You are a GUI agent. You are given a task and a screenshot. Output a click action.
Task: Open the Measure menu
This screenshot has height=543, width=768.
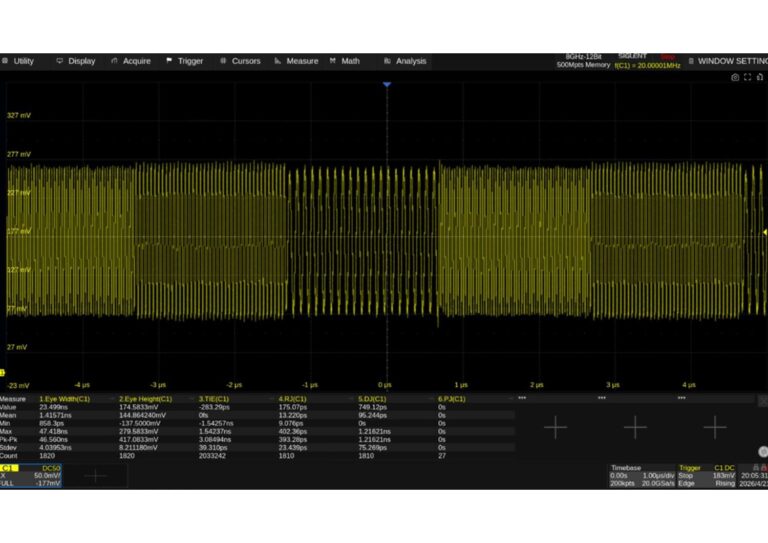296,61
